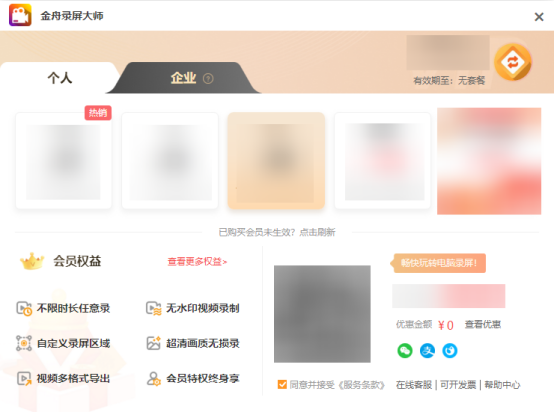The height and width of the screenshot is (413, 554).
Task: Open 查看优惠 discount details
Action: tap(483, 324)
